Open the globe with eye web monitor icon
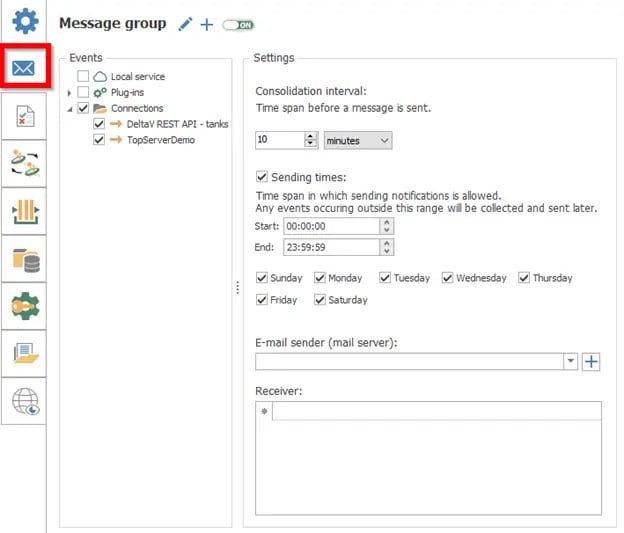The width and height of the screenshot is (624, 533). pos(25,401)
